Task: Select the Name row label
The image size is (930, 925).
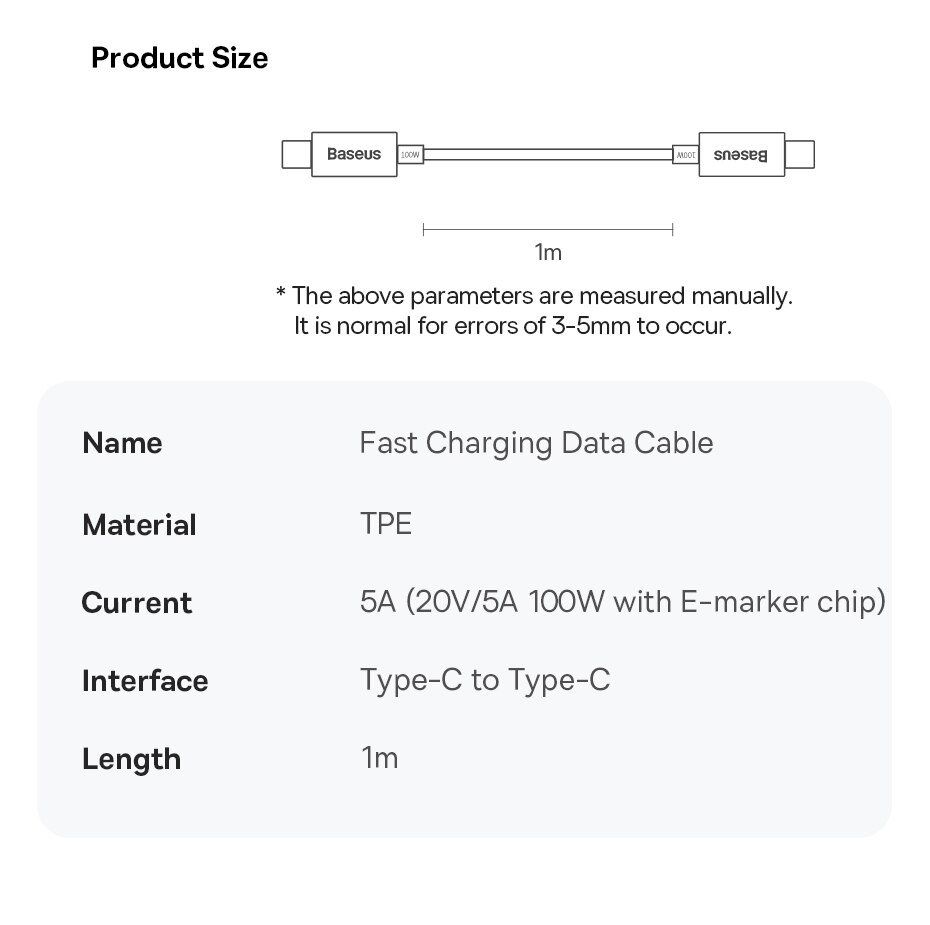Action: [x=122, y=443]
